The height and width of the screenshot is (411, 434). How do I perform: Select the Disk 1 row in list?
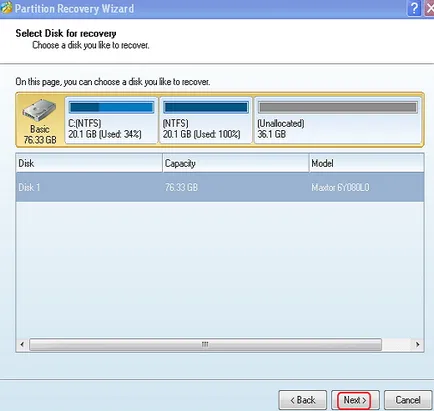click(220, 187)
